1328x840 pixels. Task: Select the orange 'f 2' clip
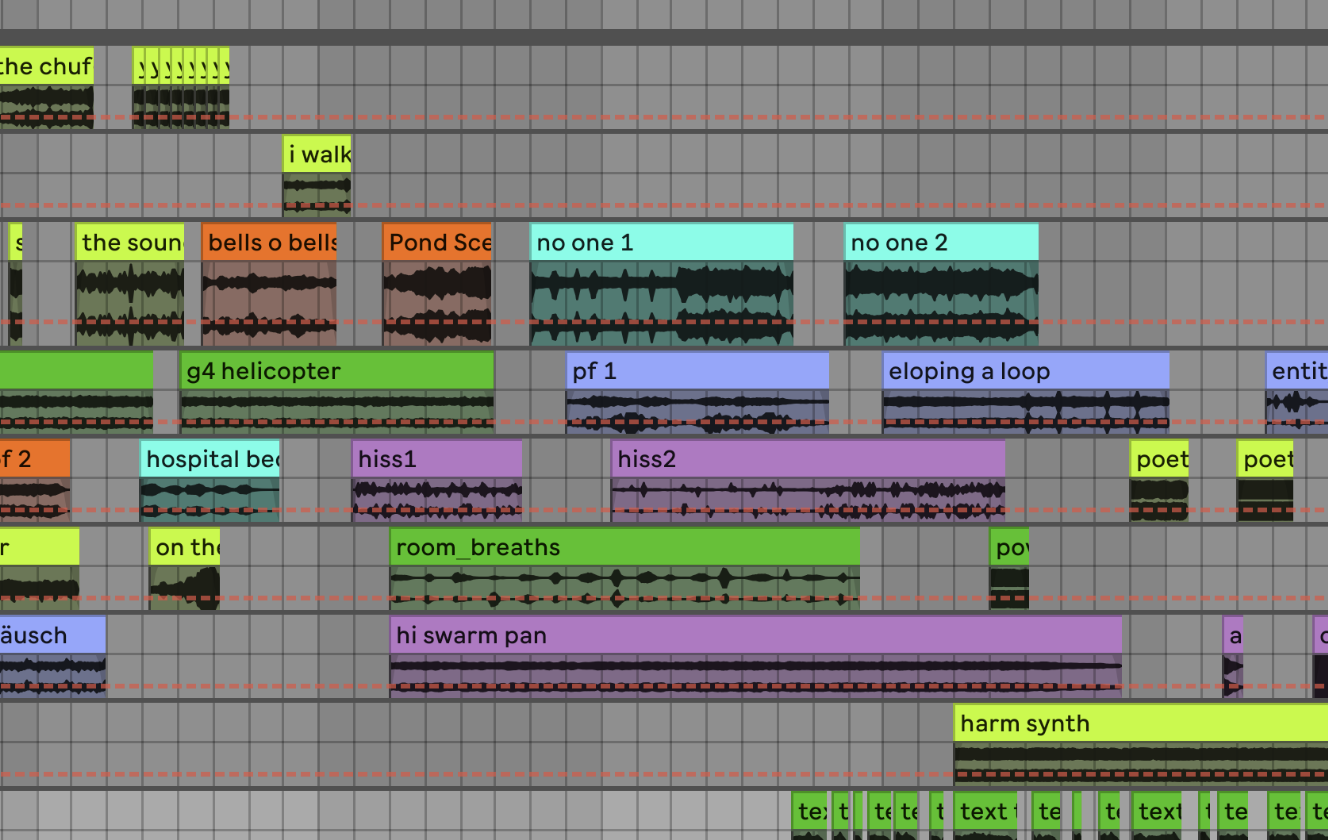click(x=34, y=459)
